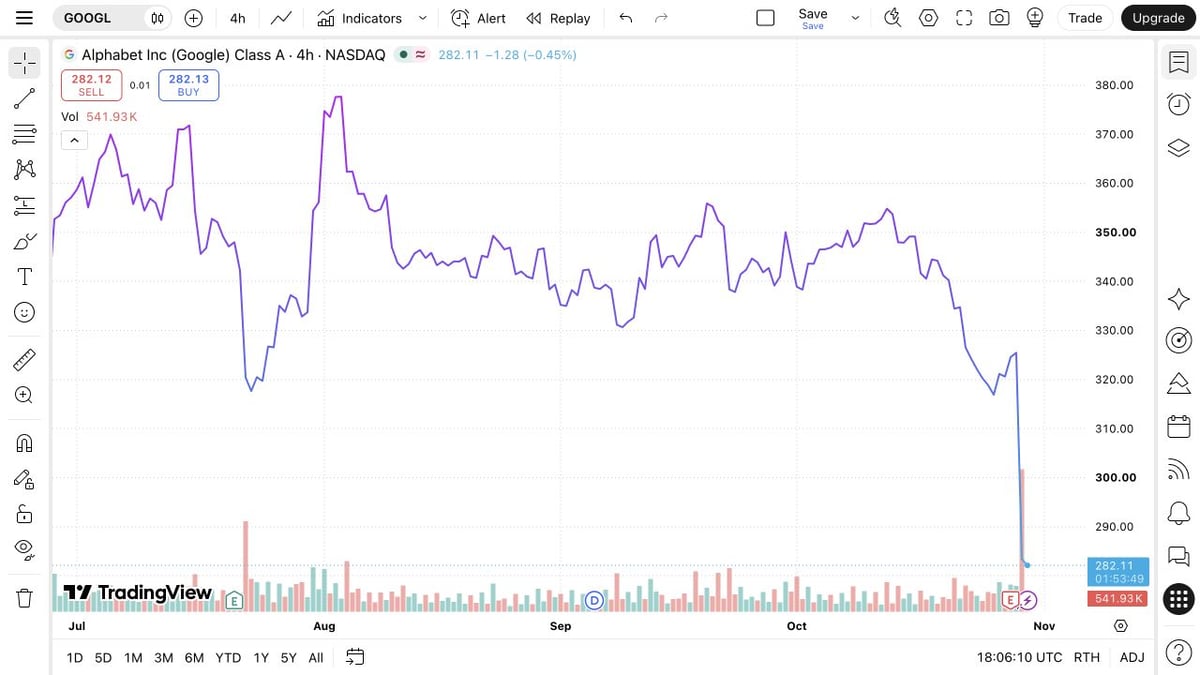Redo the chart action
This screenshot has width=1200, height=675.
point(660,18)
